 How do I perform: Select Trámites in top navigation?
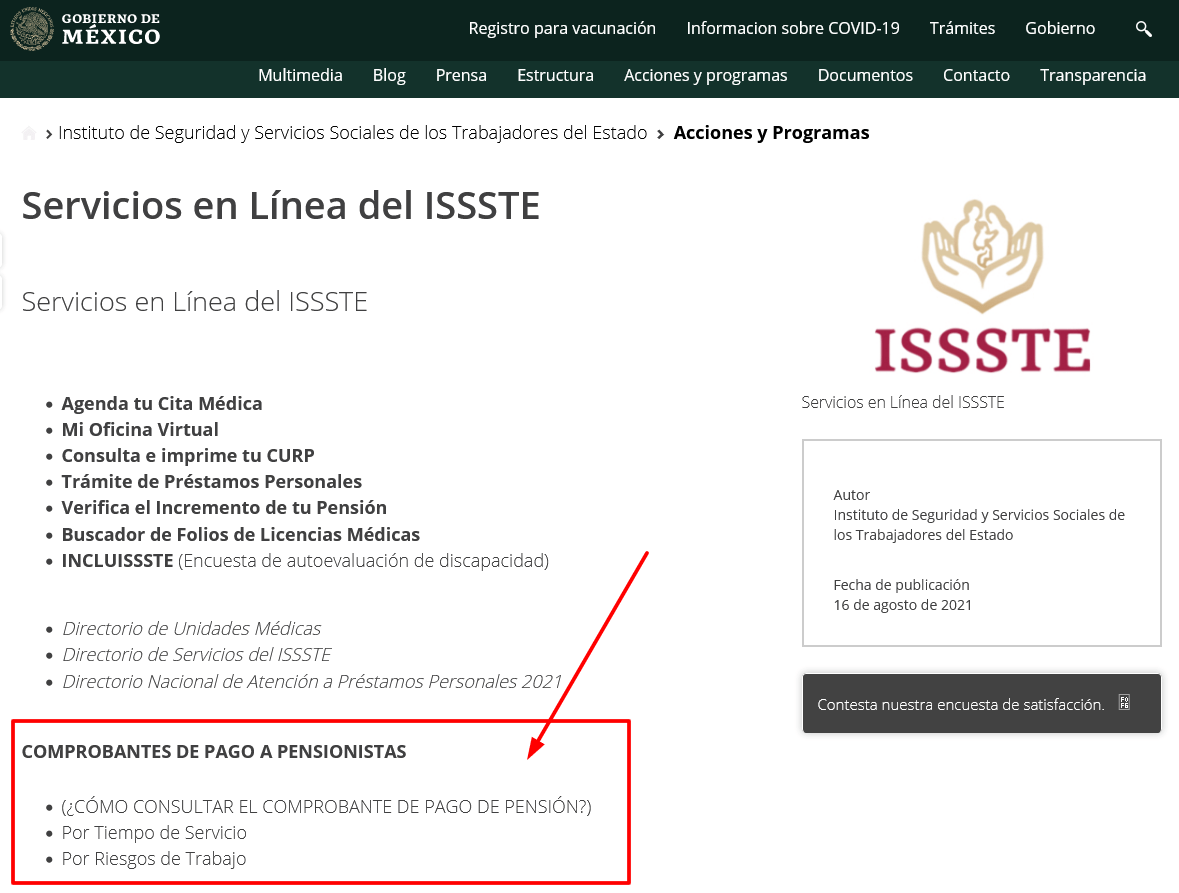pyautogui.click(x=962, y=29)
